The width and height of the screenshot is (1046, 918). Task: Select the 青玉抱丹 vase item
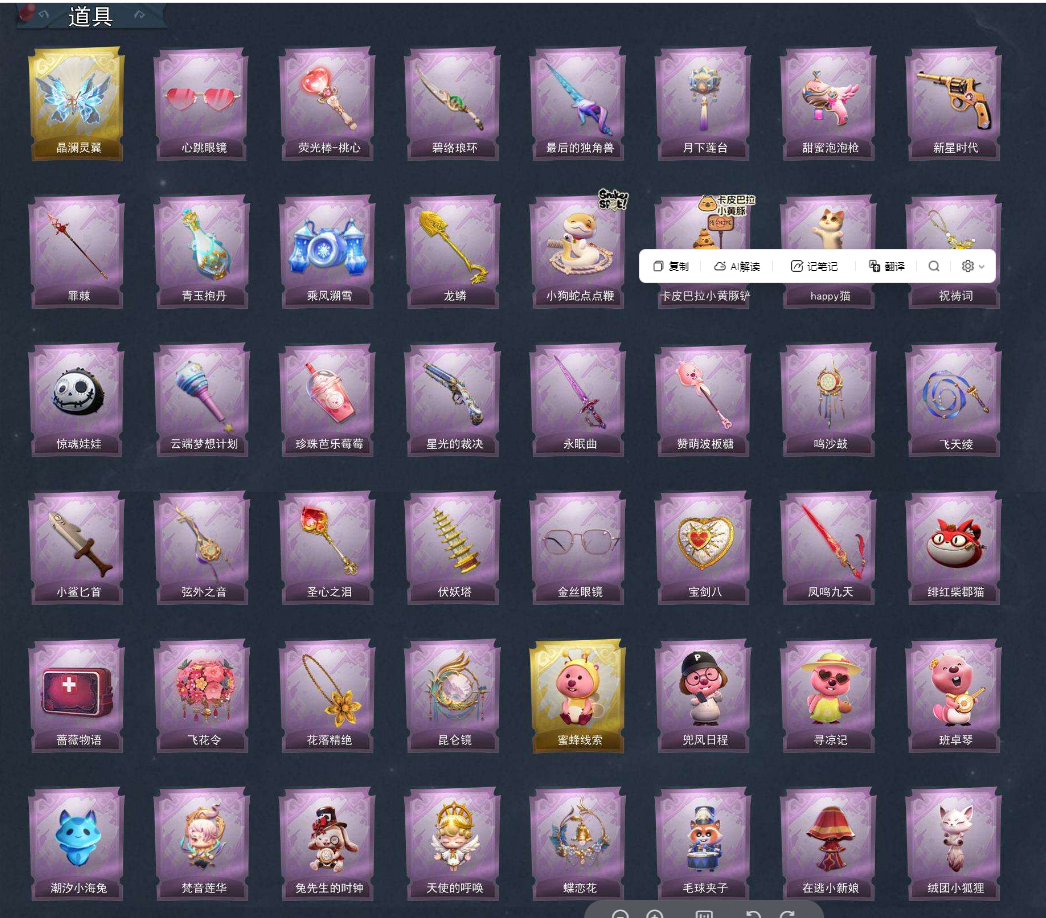201,252
